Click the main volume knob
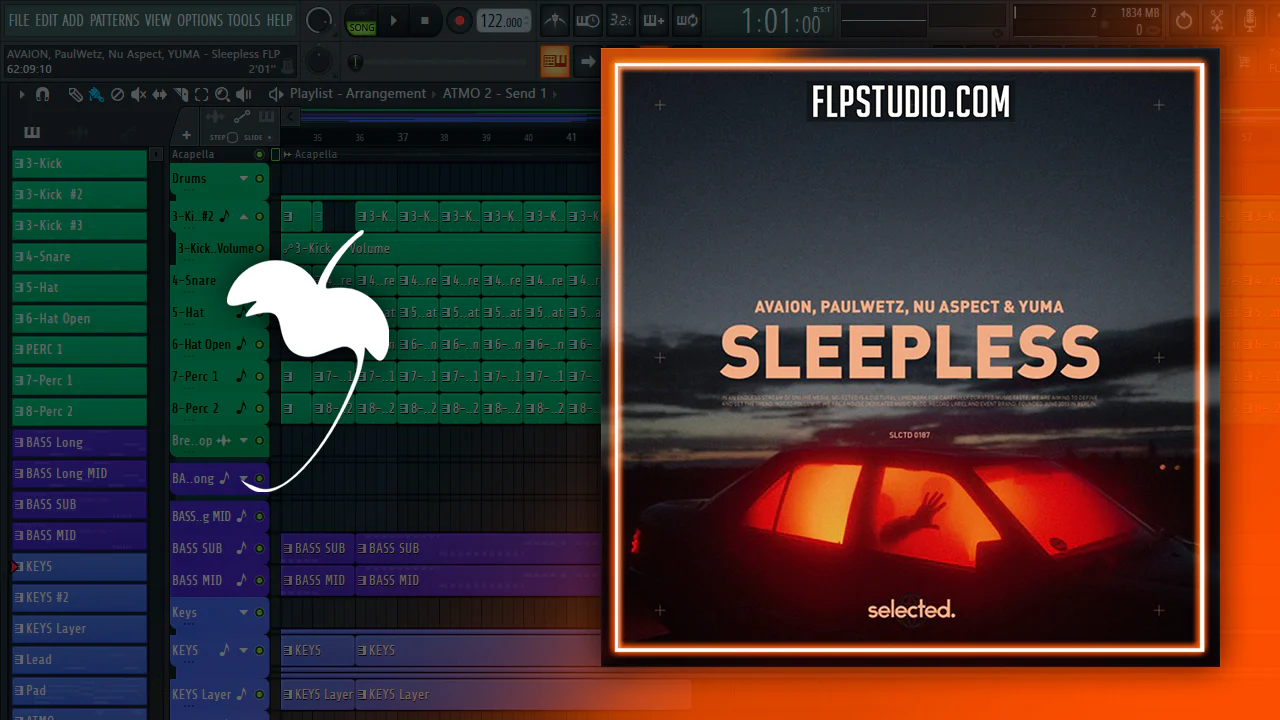Screen dimensions: 1280x720 pyautogui.click(x=319, y=20)
